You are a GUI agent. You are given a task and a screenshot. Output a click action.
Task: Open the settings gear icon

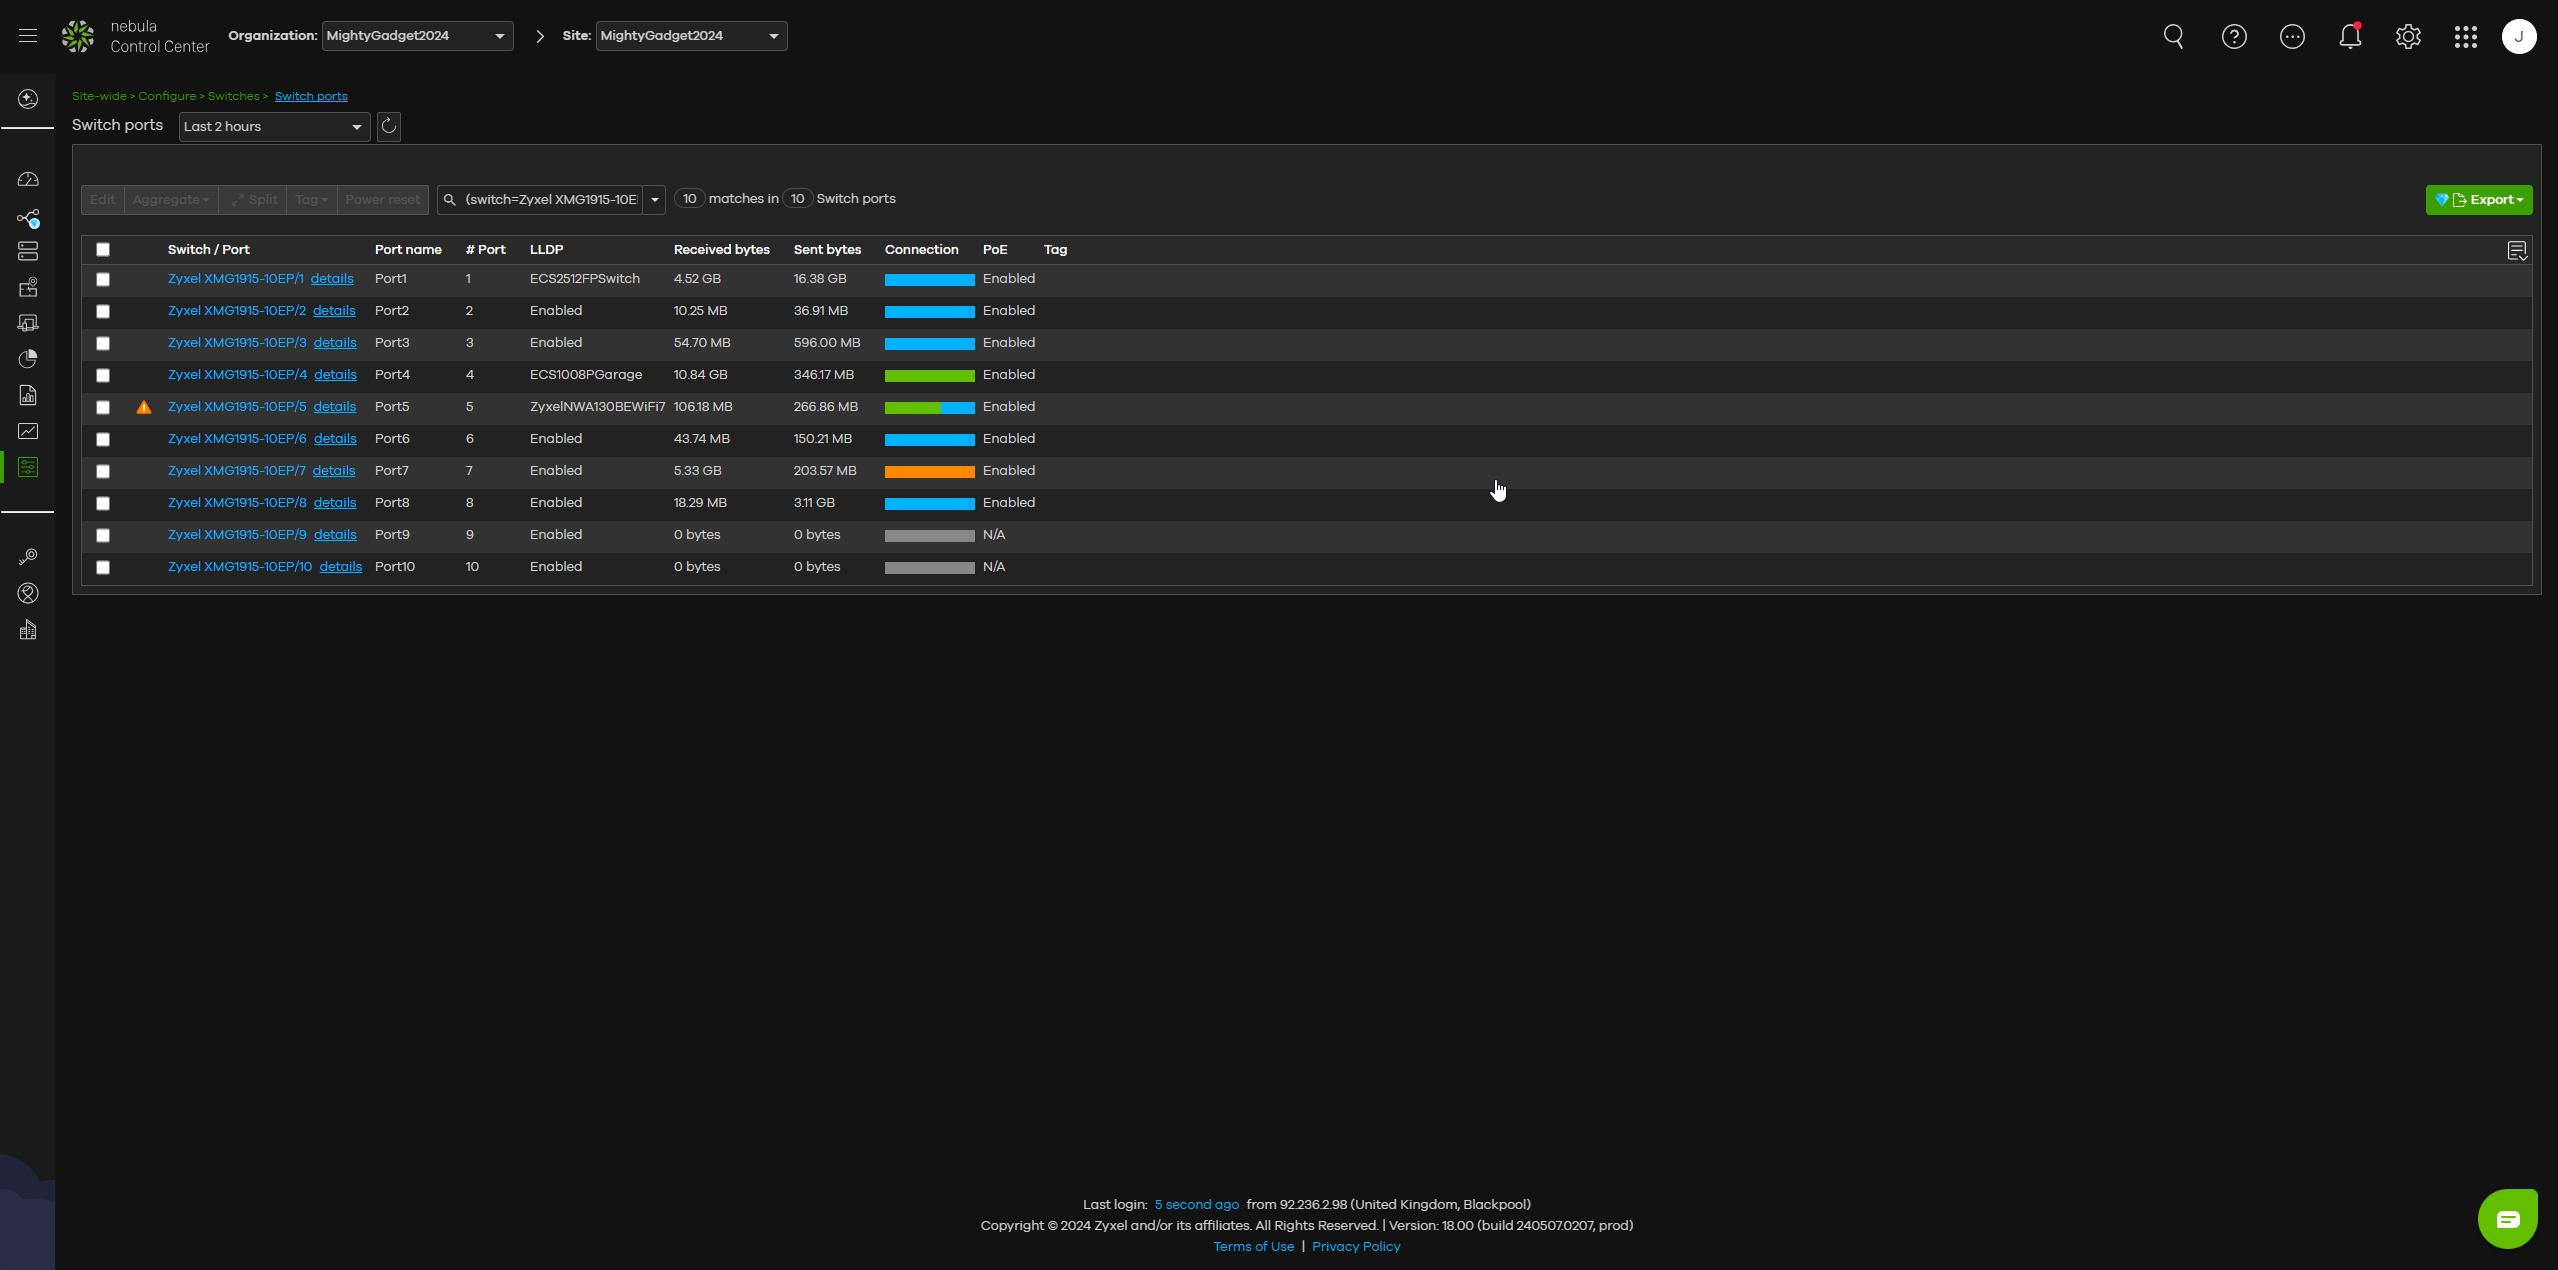click(x=2408, y=37)
